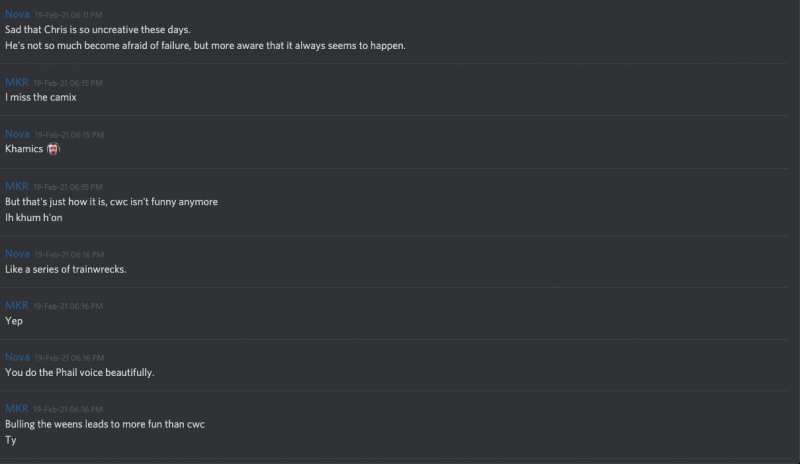800x464 pixels.
Task: Select the "Sad that Chris is so uncreative" message
Action: (x=97, y=30)
